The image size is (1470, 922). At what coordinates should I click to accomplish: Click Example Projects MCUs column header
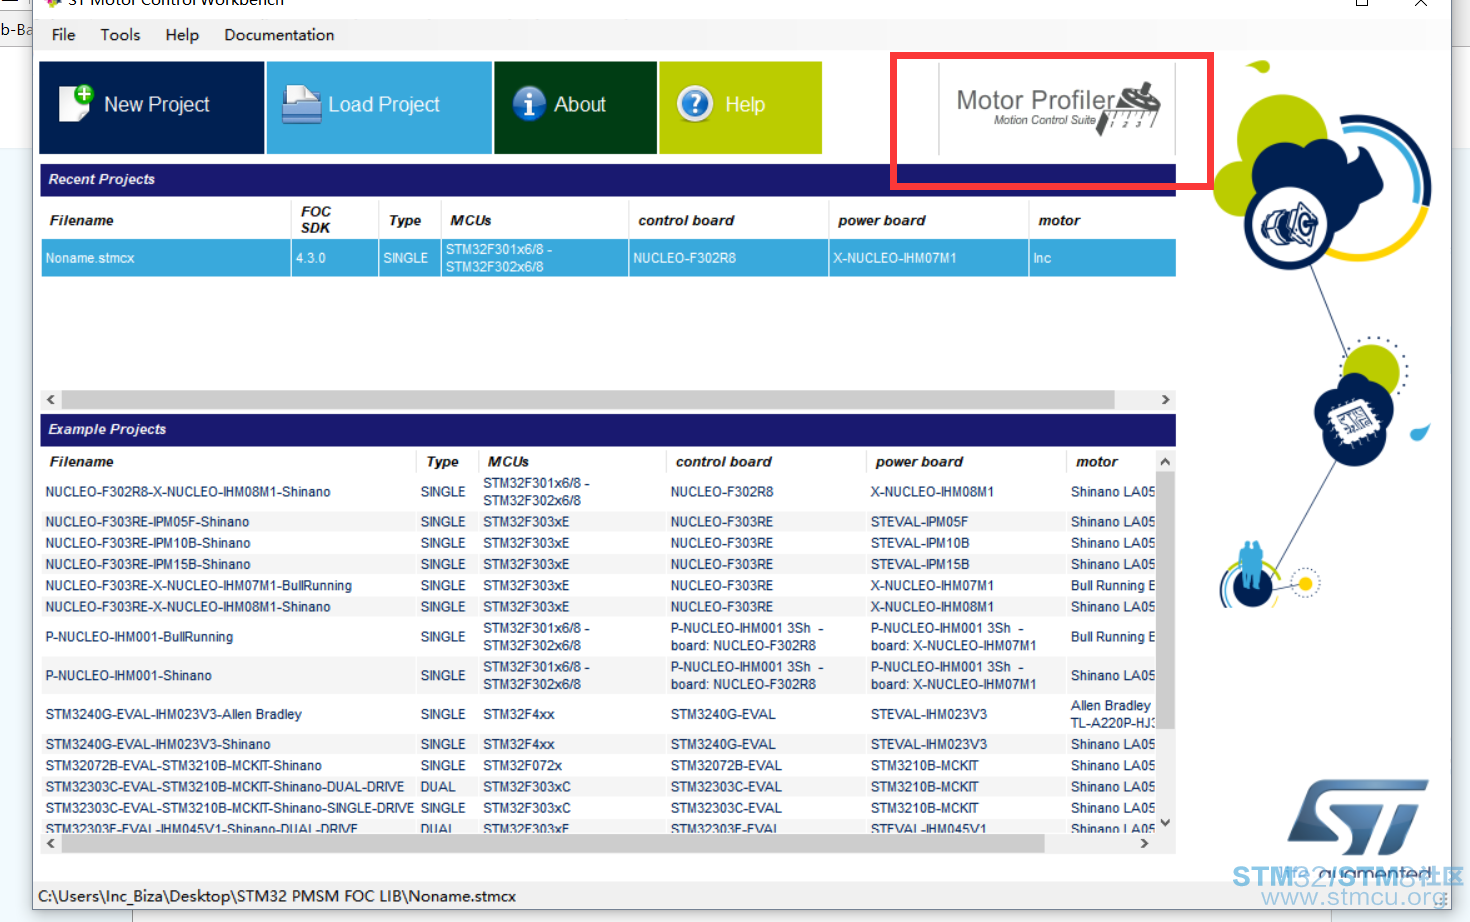tap(509, 461)
